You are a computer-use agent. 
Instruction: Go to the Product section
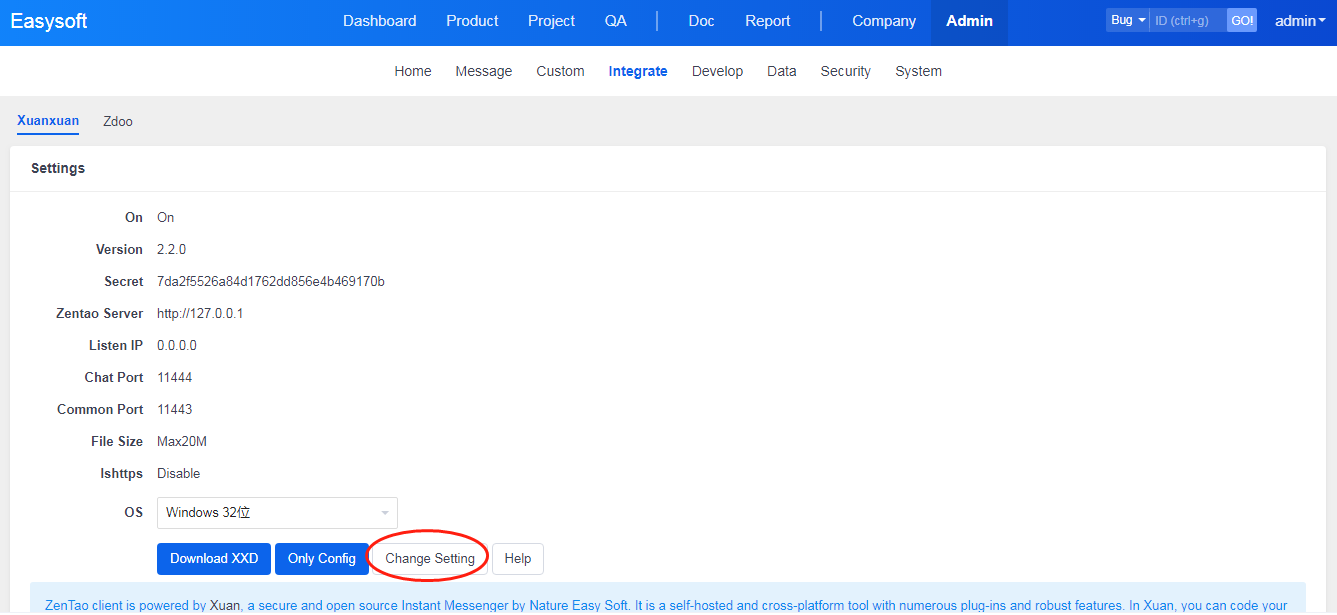tap(472, 21)
